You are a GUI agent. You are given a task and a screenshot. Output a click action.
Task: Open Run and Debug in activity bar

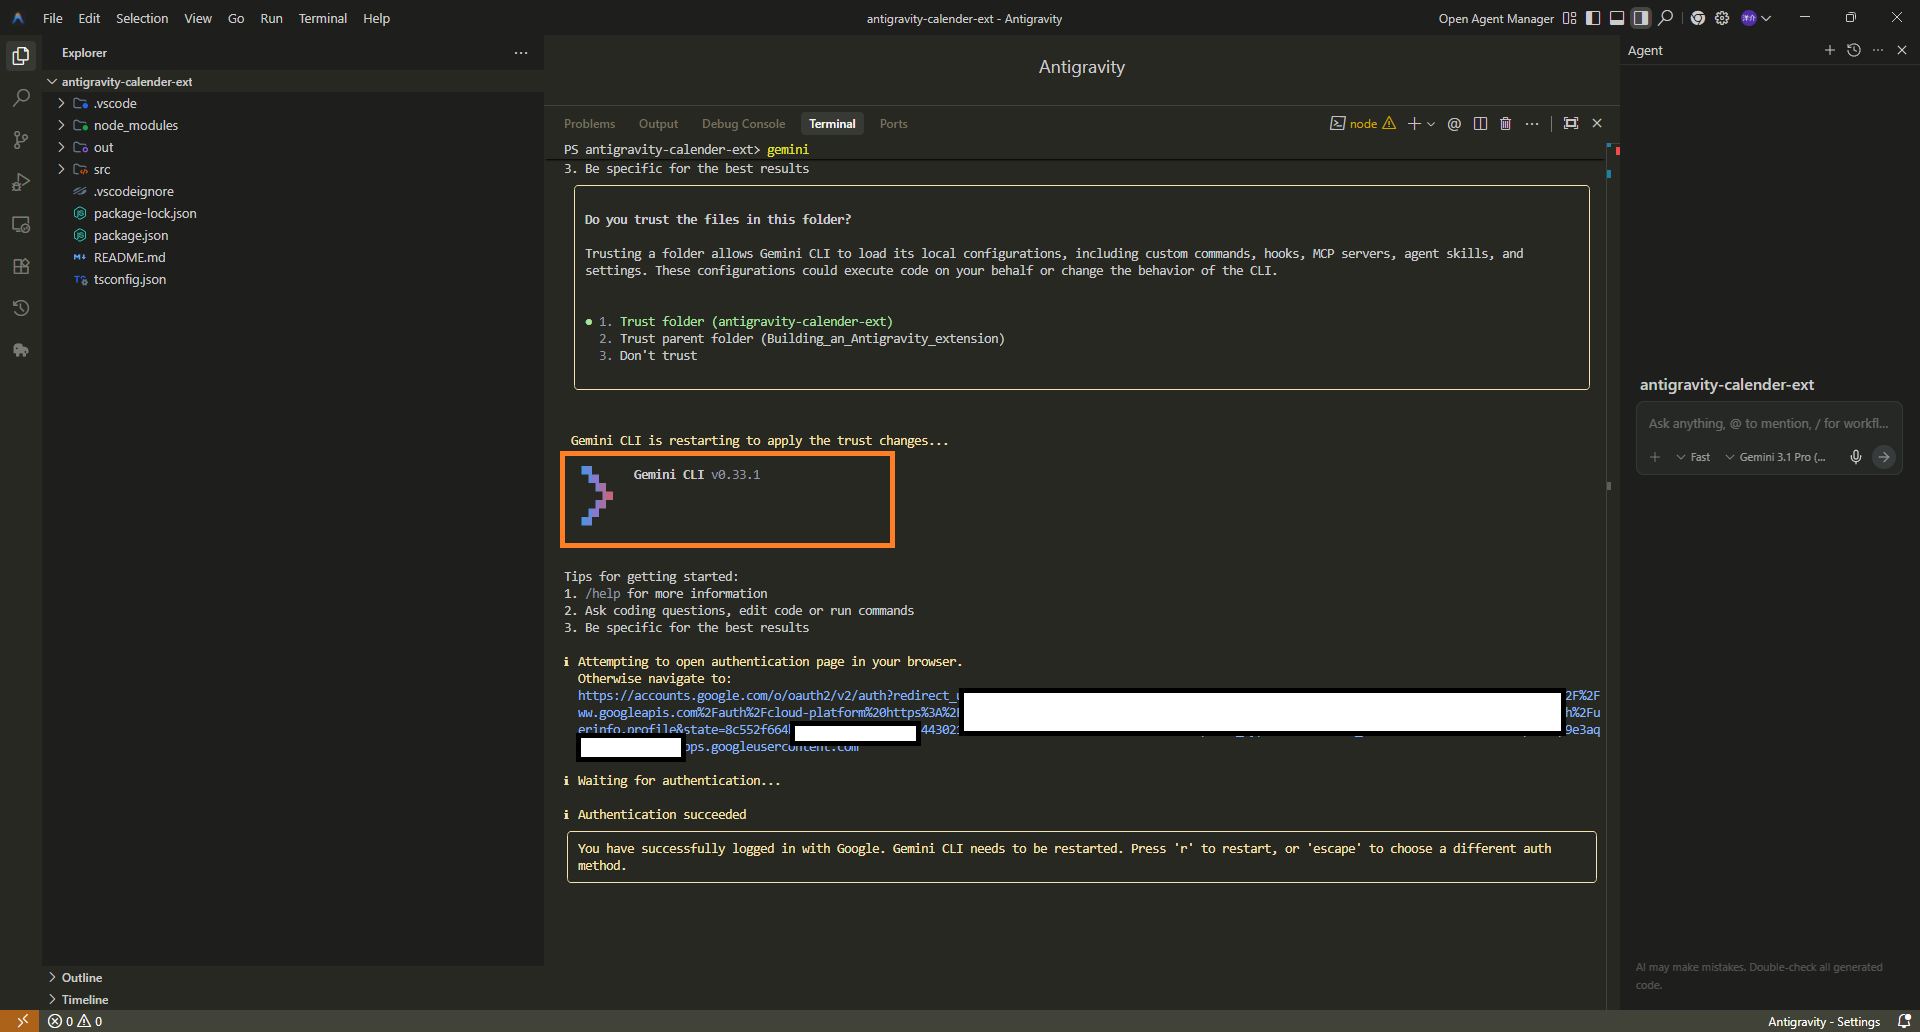point(20,182)
